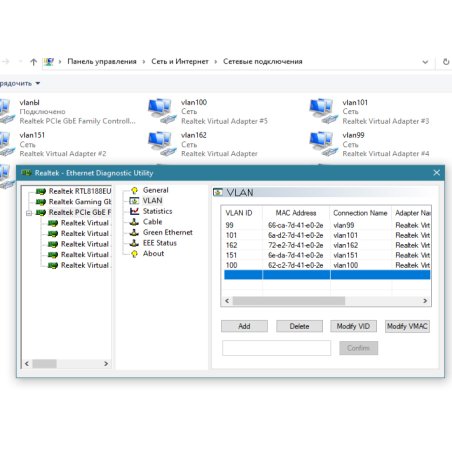Click MAC address 72-e2-7d-41-e0-2e cell
The height and width of the screenshot is (452, 452).
[x=295, y=245]
